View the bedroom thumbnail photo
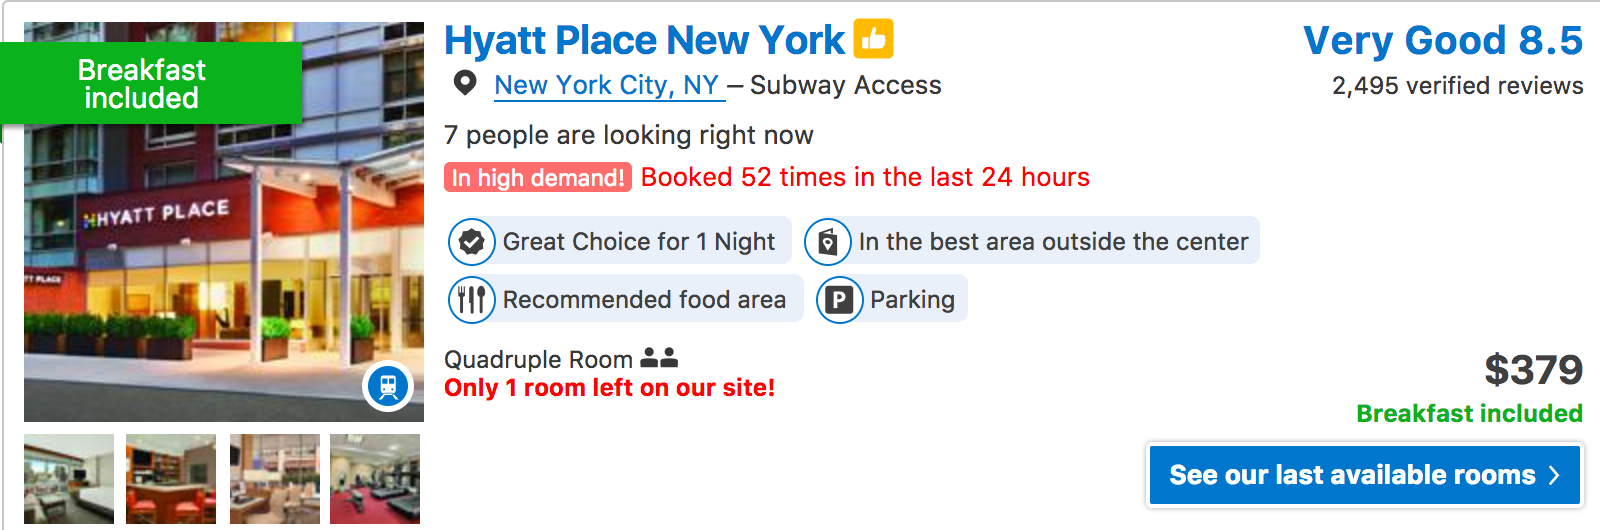The height and width of the screenshot is (530, 1600). pos(69,478)
